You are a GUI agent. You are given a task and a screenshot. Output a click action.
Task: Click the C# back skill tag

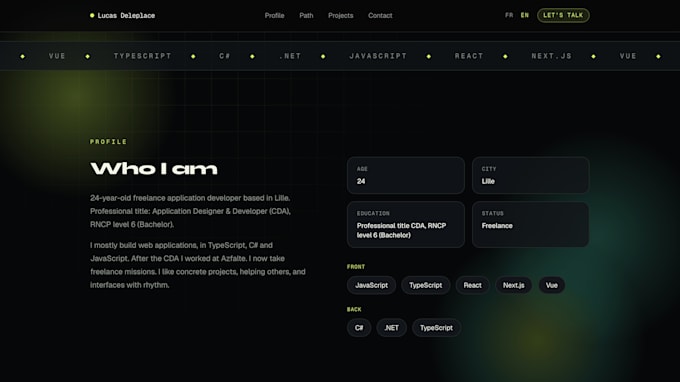(x=359, y=328)
